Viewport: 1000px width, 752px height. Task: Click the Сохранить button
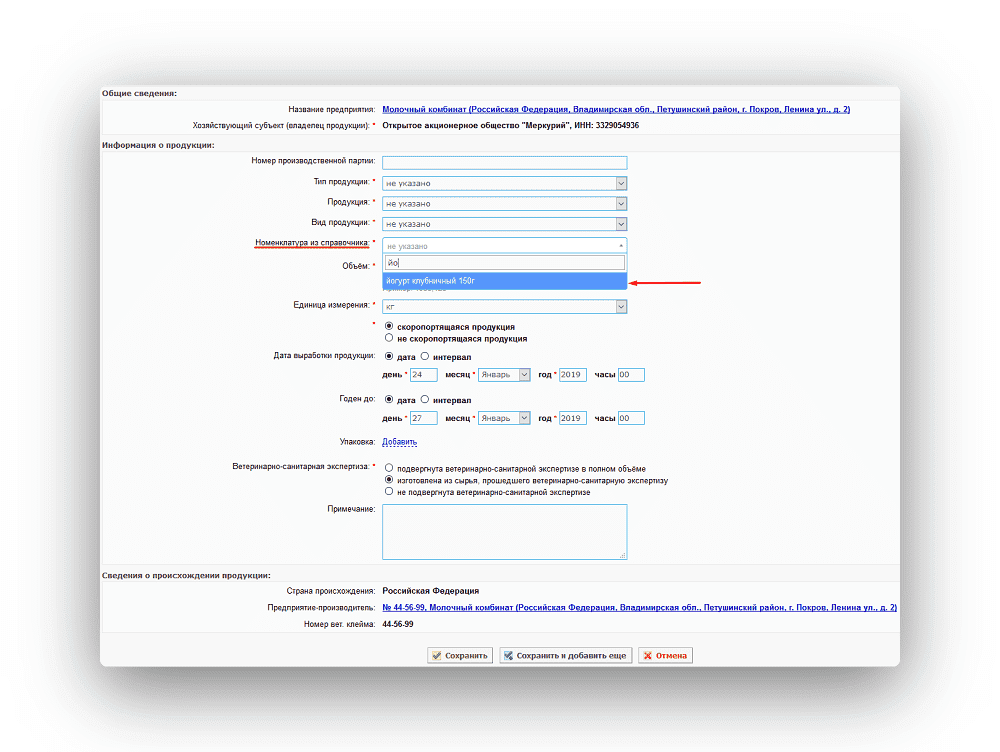coord(460,655)
